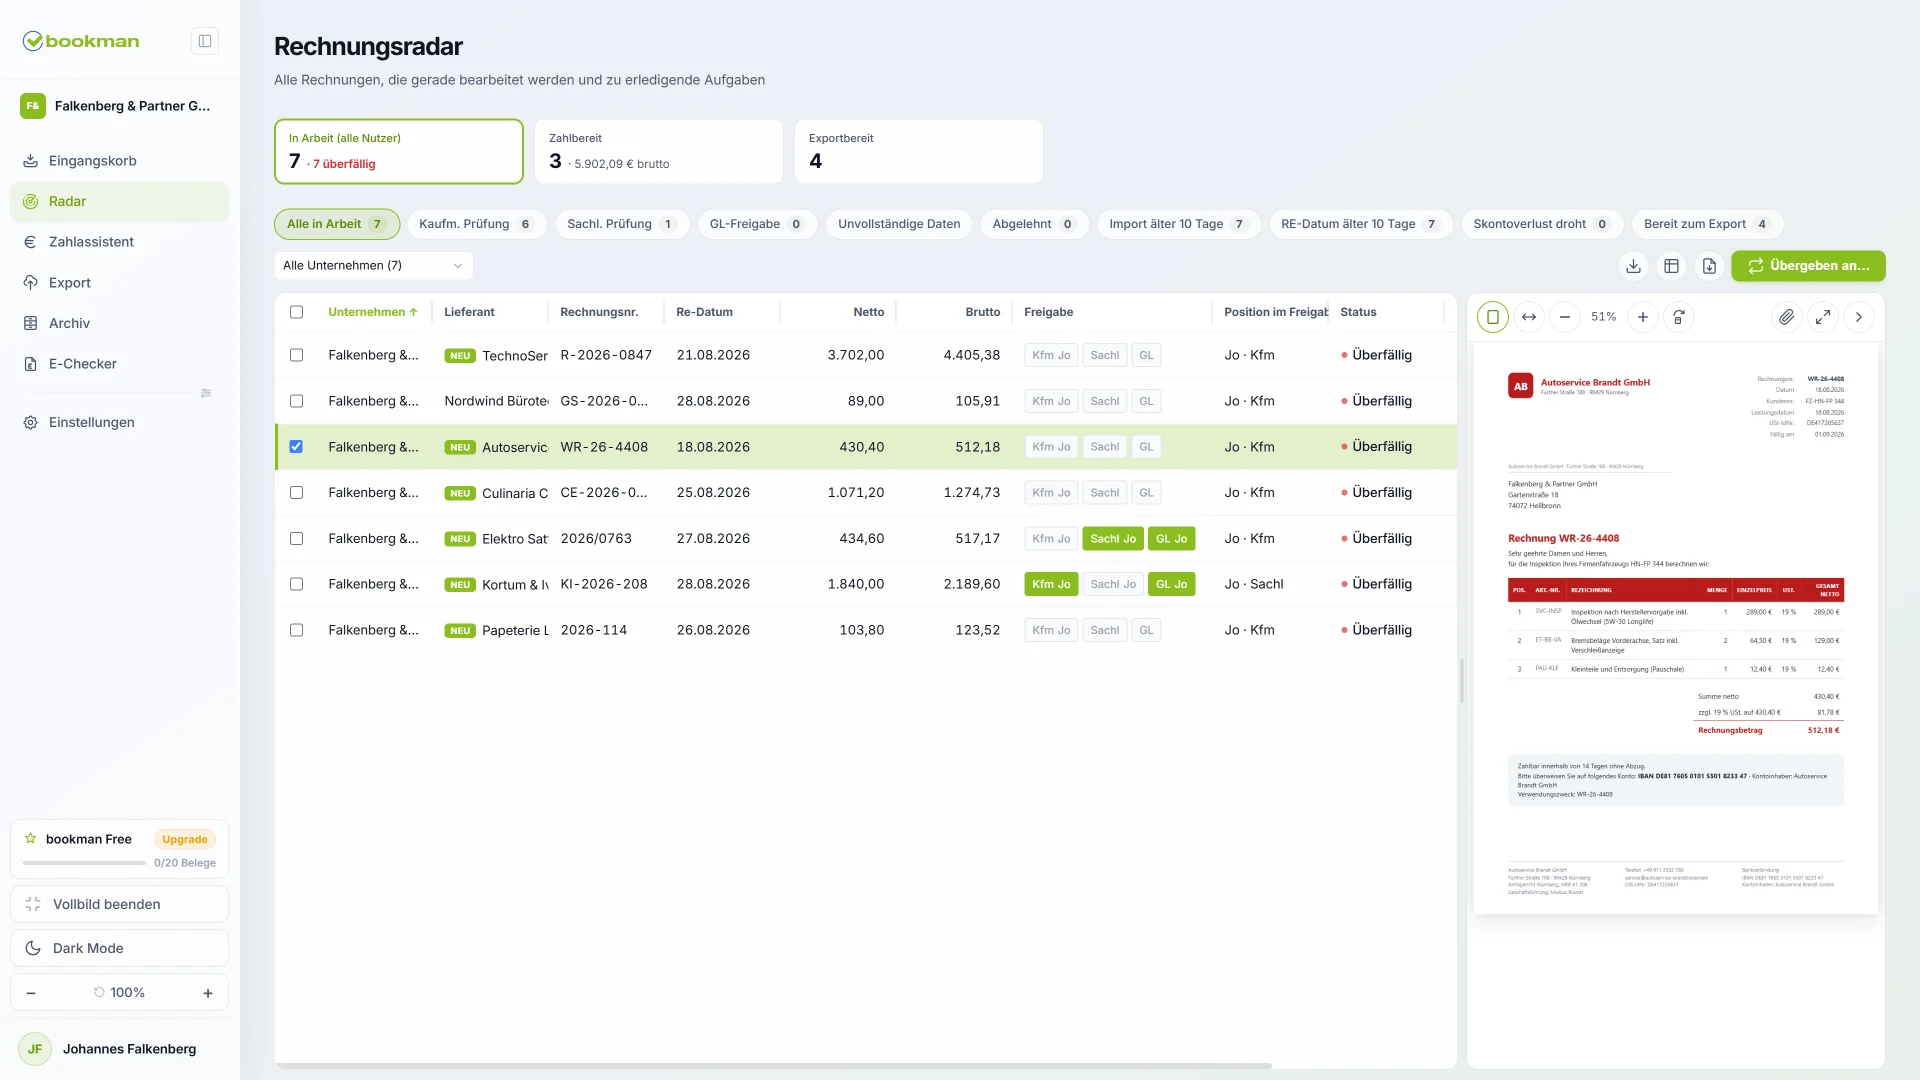The height and width of the screenshot is (1080, 1920).
Task: Click the horizontal scrollbar under the table
Action: 773,1066
